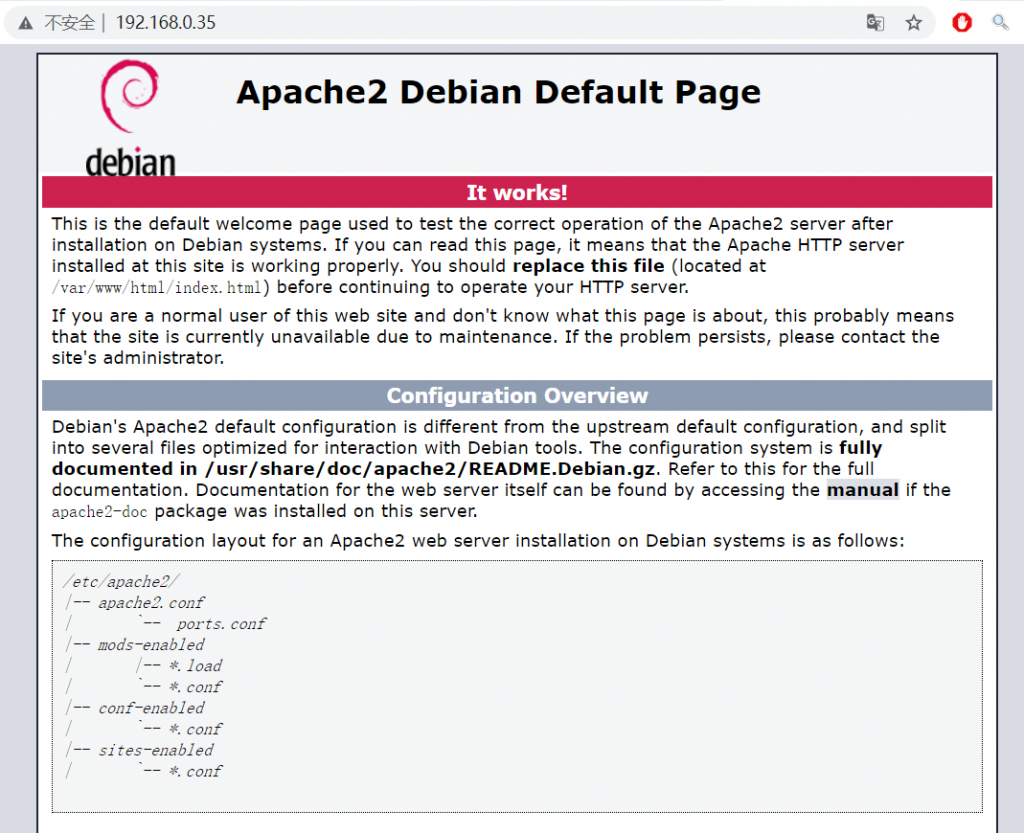
Task: Click the mods-enabled entry in the layout
Action: [152, 645]
